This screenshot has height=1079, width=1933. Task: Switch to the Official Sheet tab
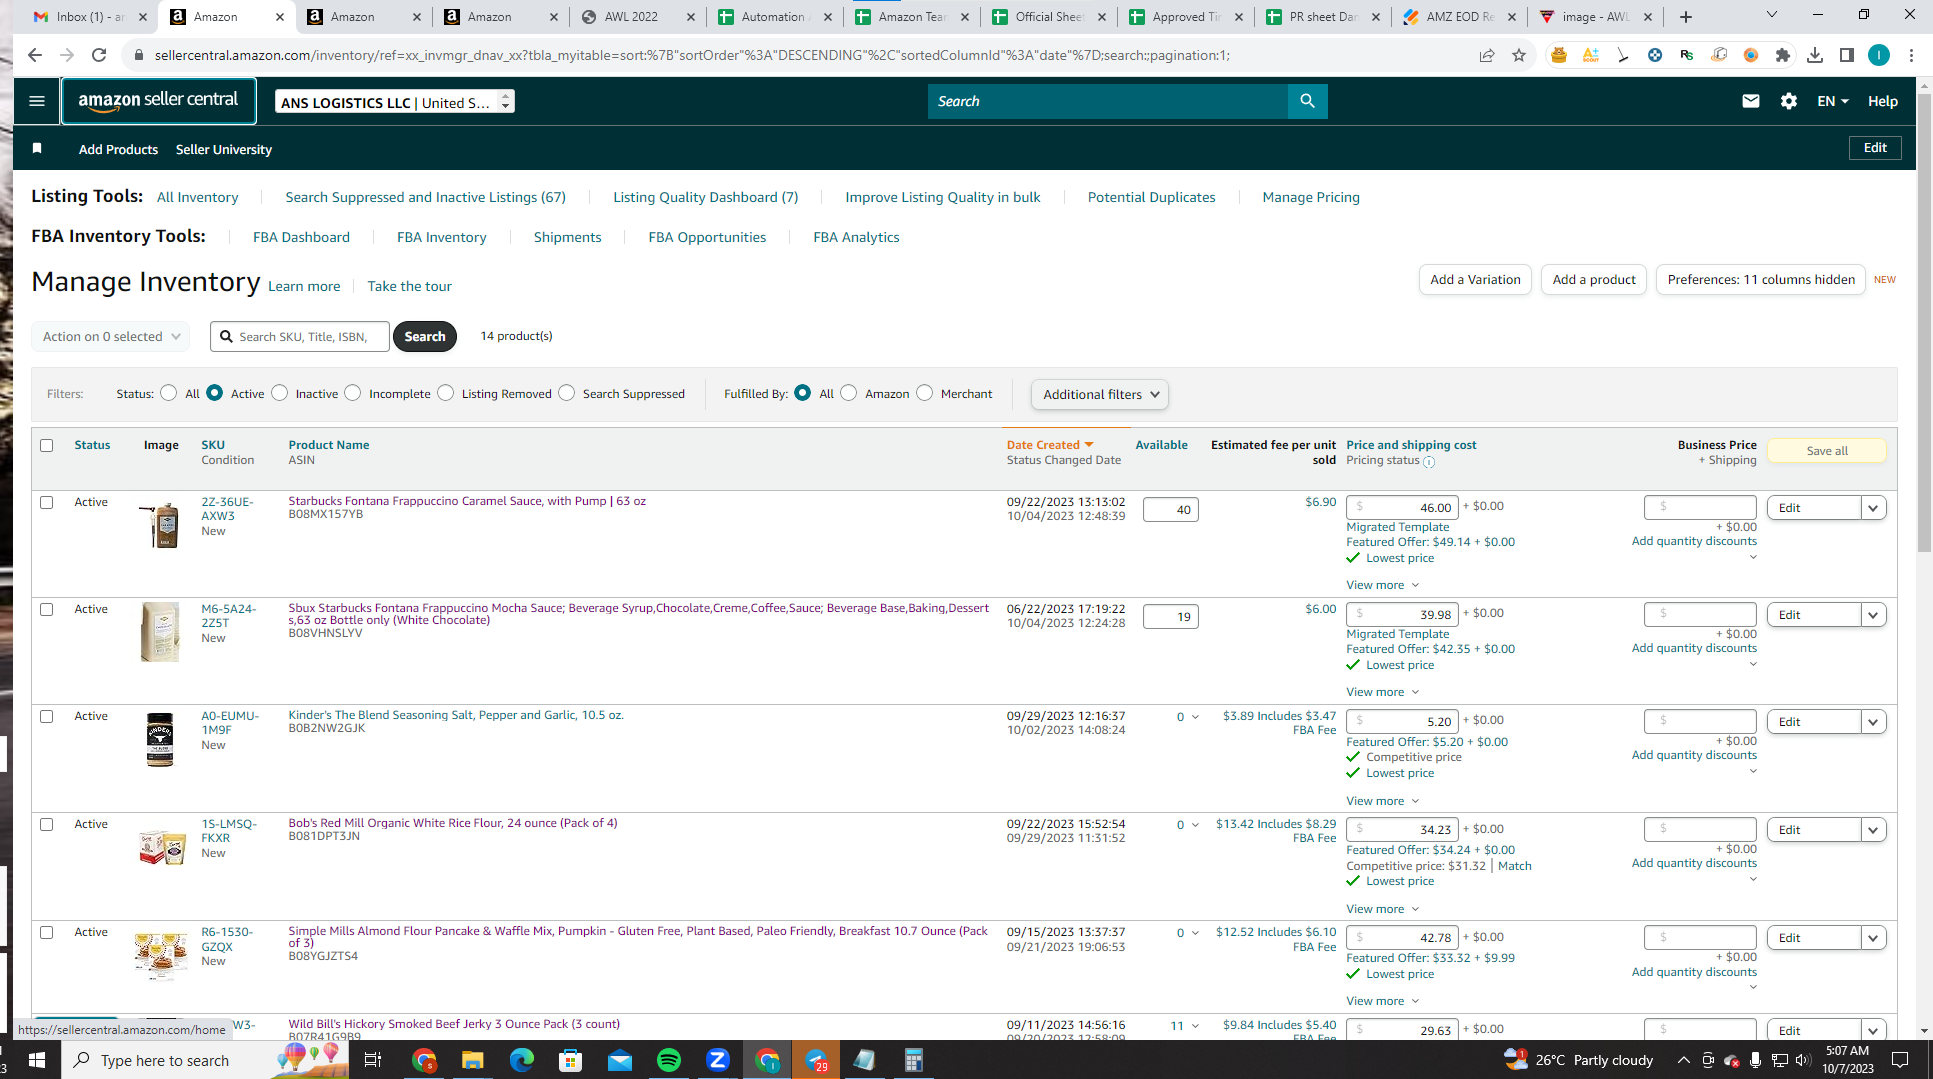pos(1048,17)
